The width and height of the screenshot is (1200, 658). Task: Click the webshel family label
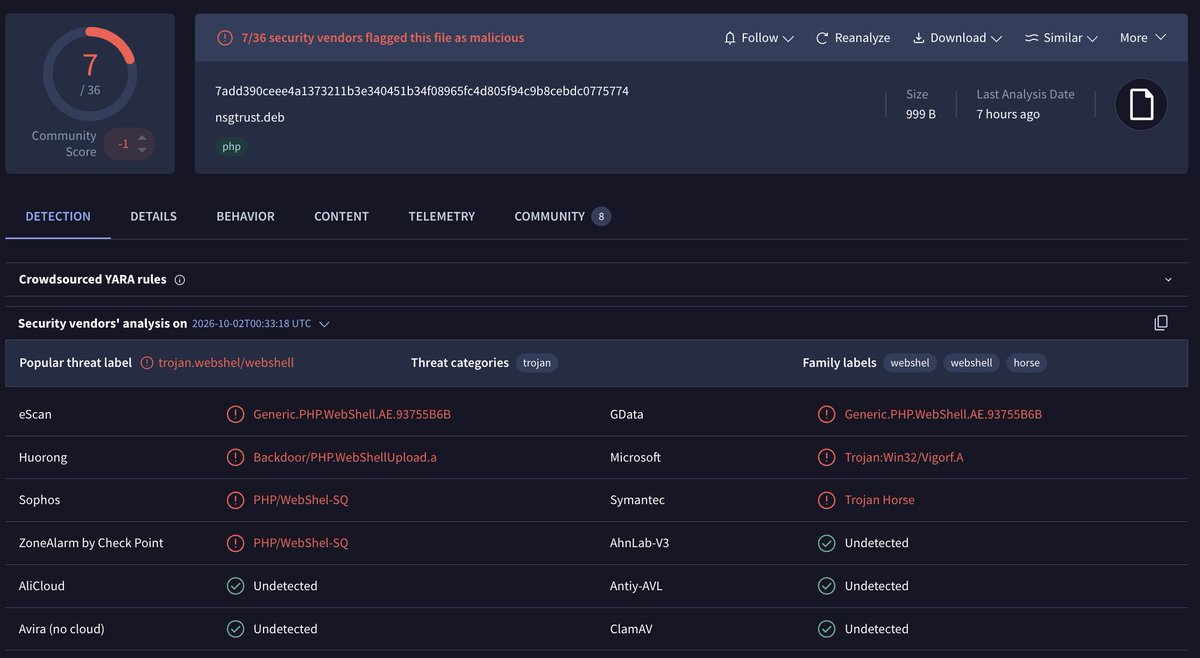pyautogui.click(x=910, y=363)
